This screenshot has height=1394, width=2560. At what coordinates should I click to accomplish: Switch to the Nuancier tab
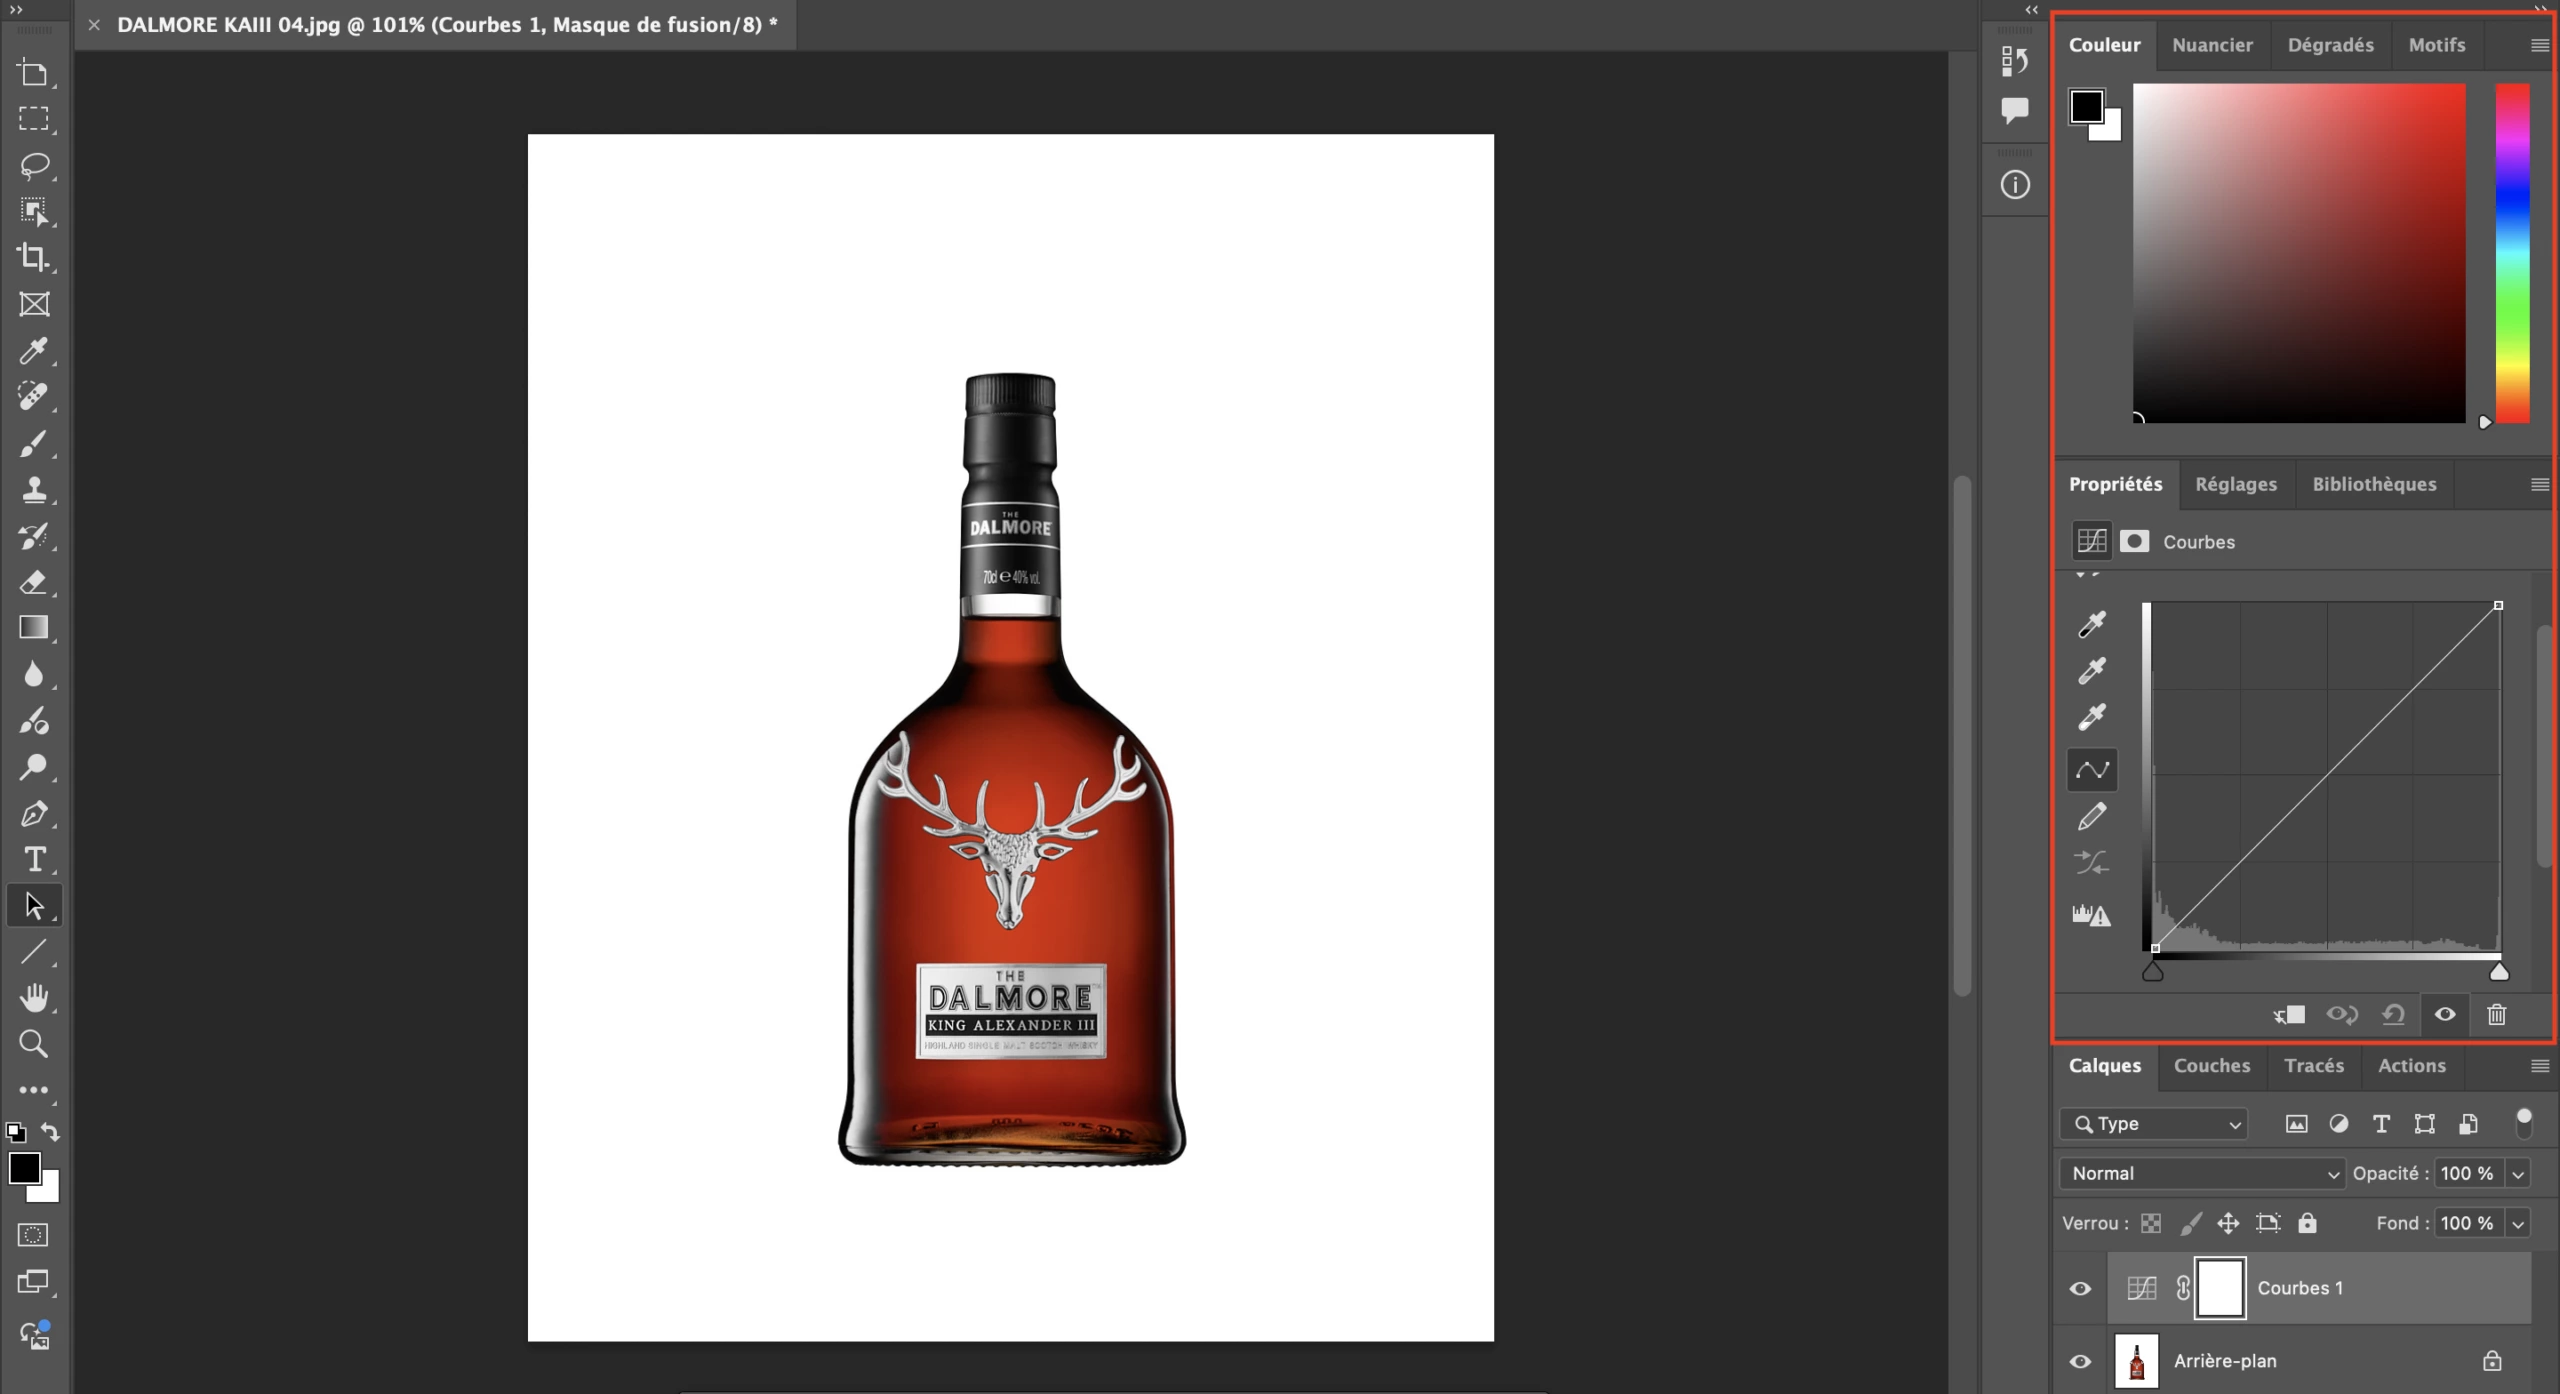click(2213, 45)
